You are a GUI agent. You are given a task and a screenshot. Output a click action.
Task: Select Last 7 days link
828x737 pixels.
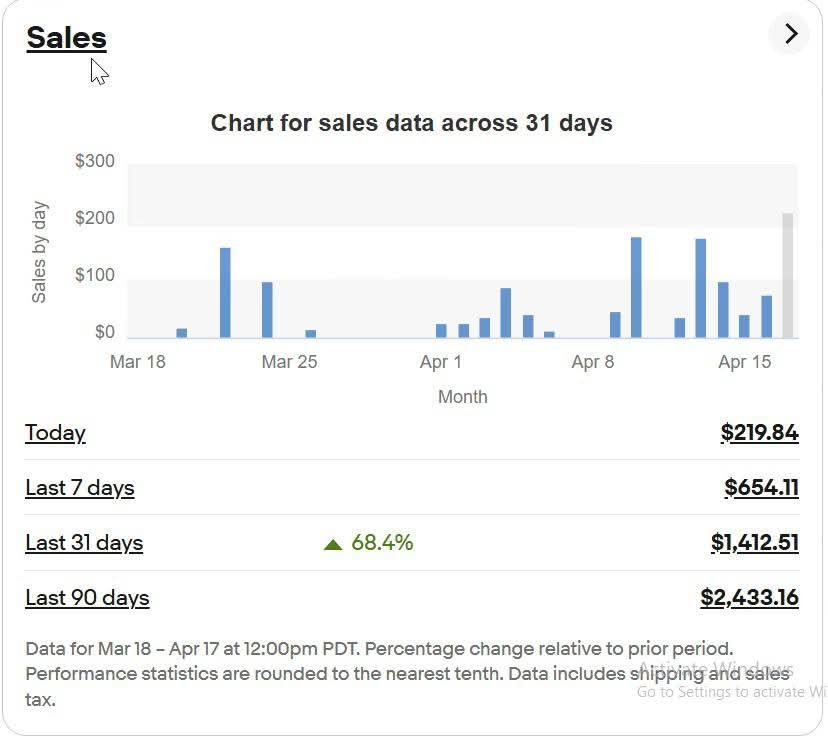click(x=80, y=488)
